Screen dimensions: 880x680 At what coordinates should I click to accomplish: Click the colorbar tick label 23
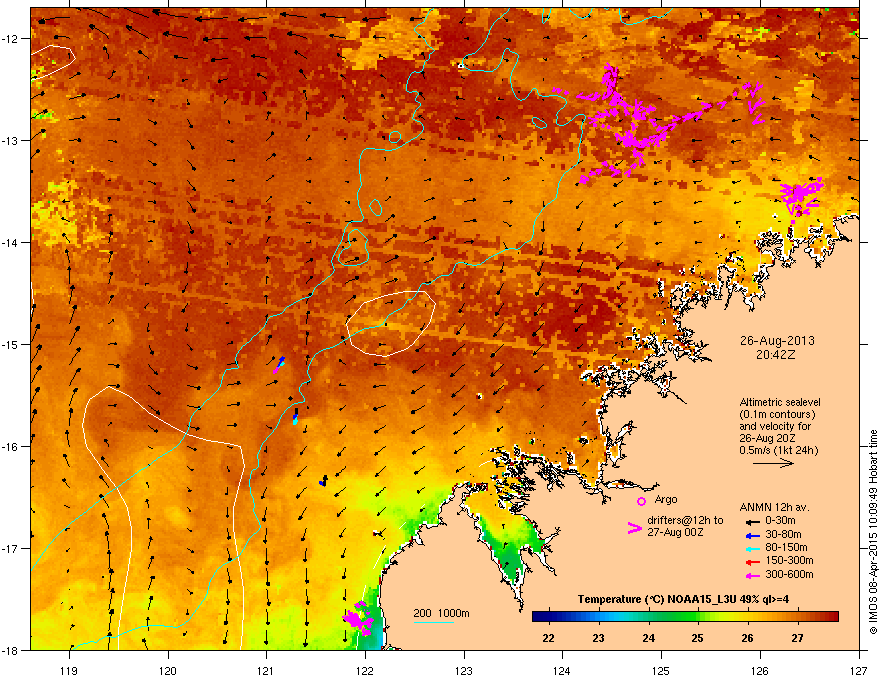pos(599,638)
